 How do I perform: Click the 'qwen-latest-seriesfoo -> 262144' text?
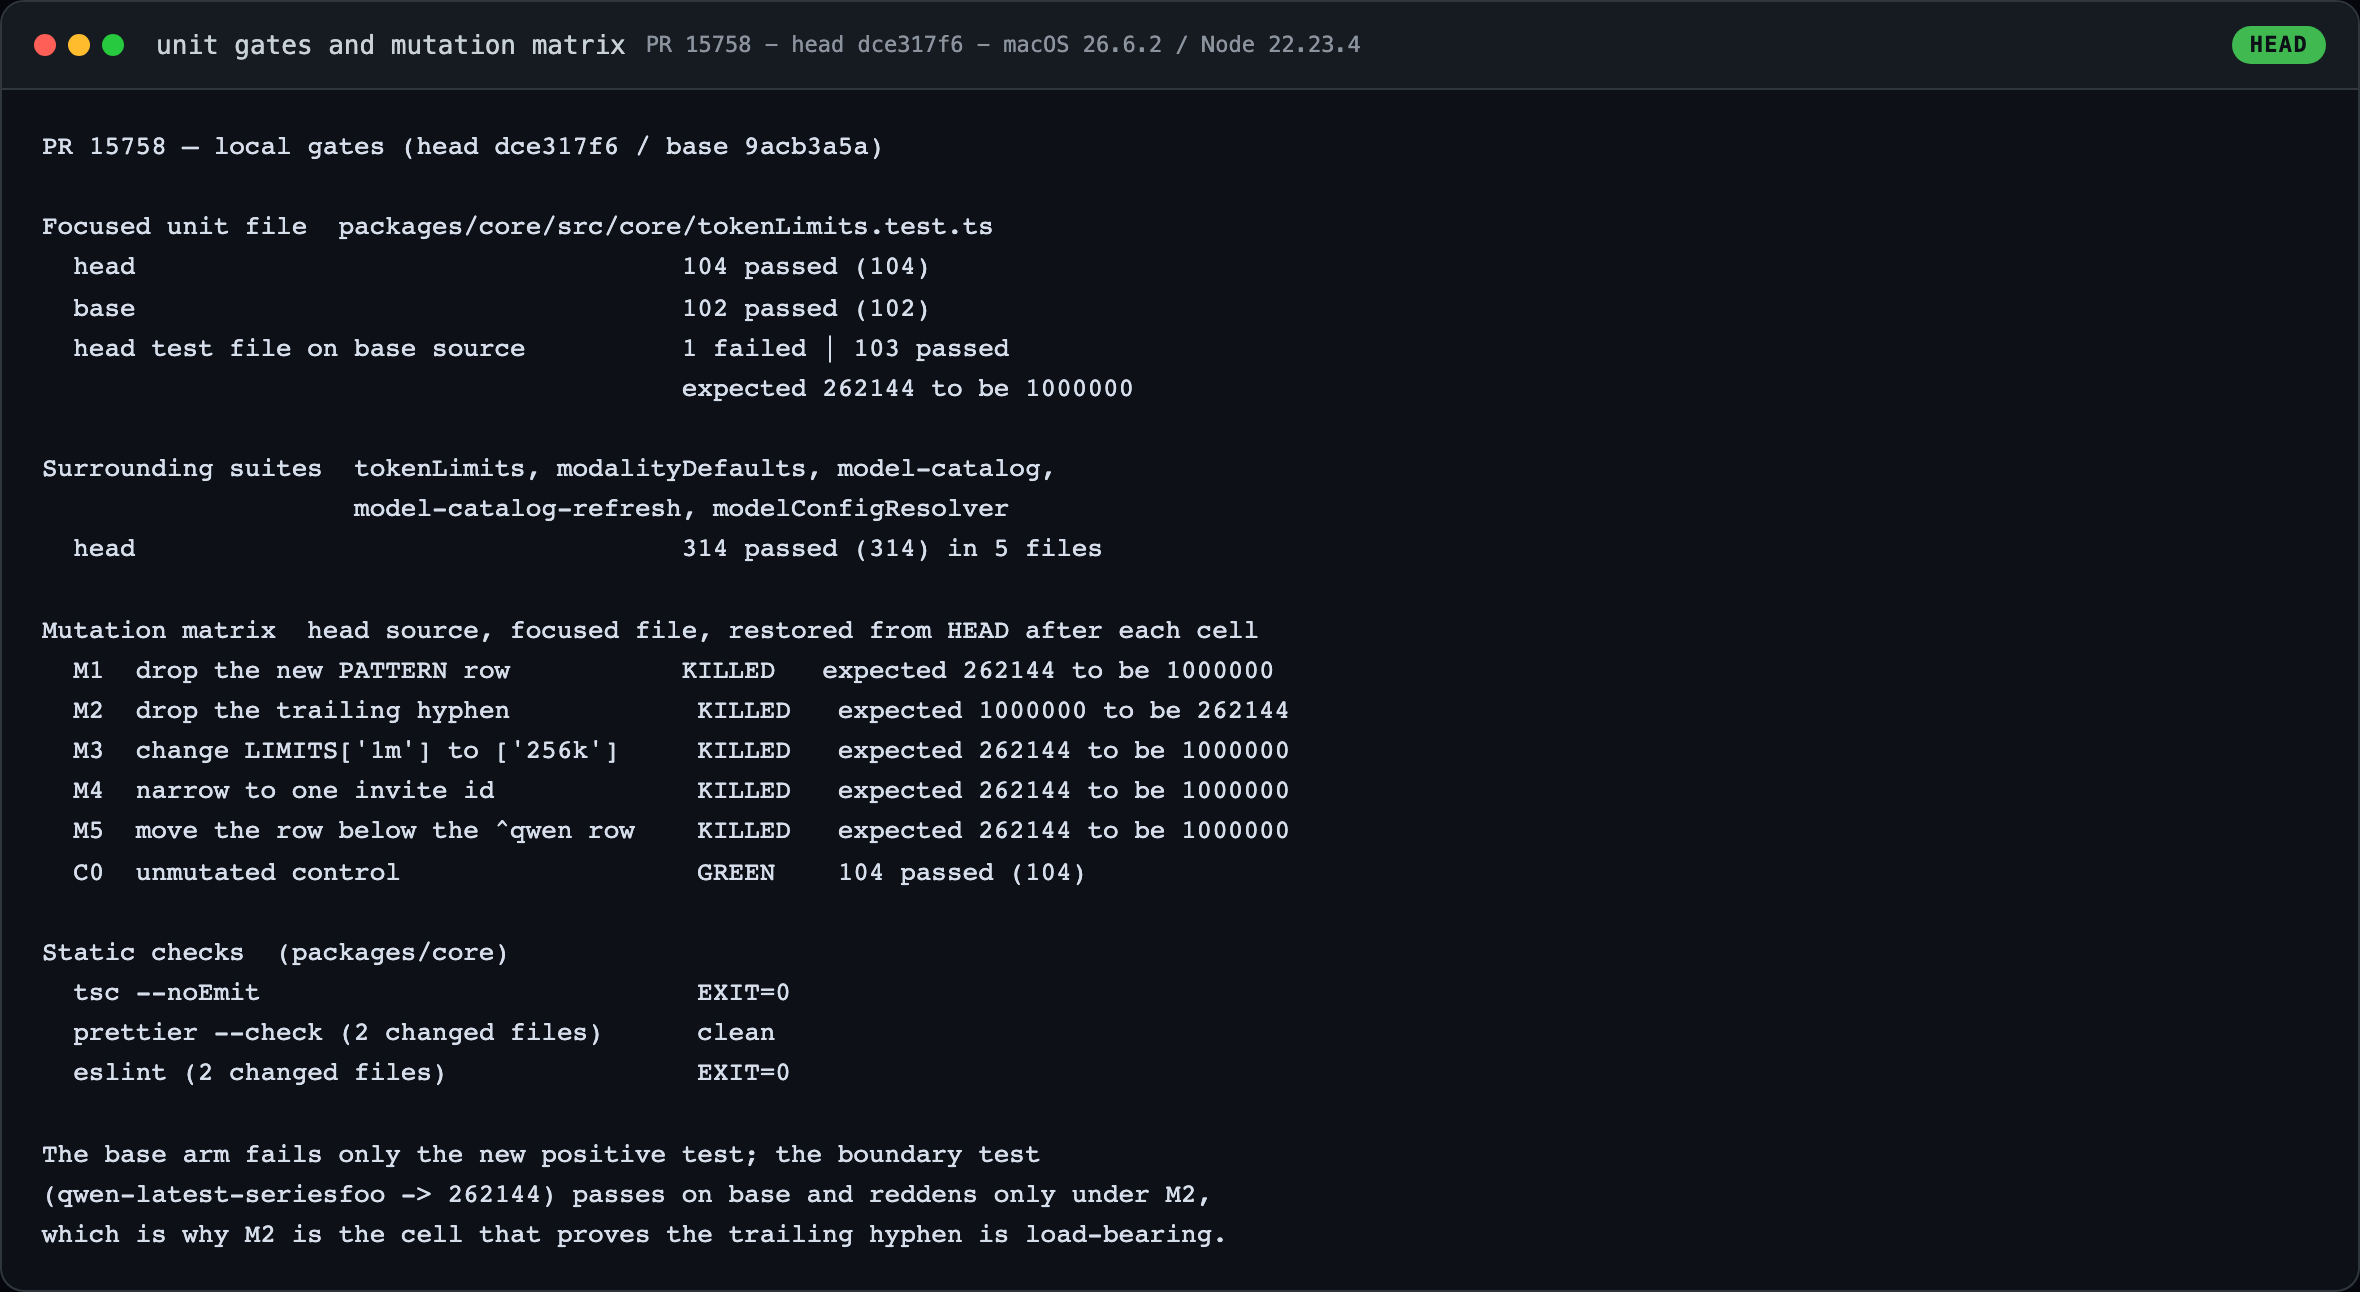(x=298, y=1194)
